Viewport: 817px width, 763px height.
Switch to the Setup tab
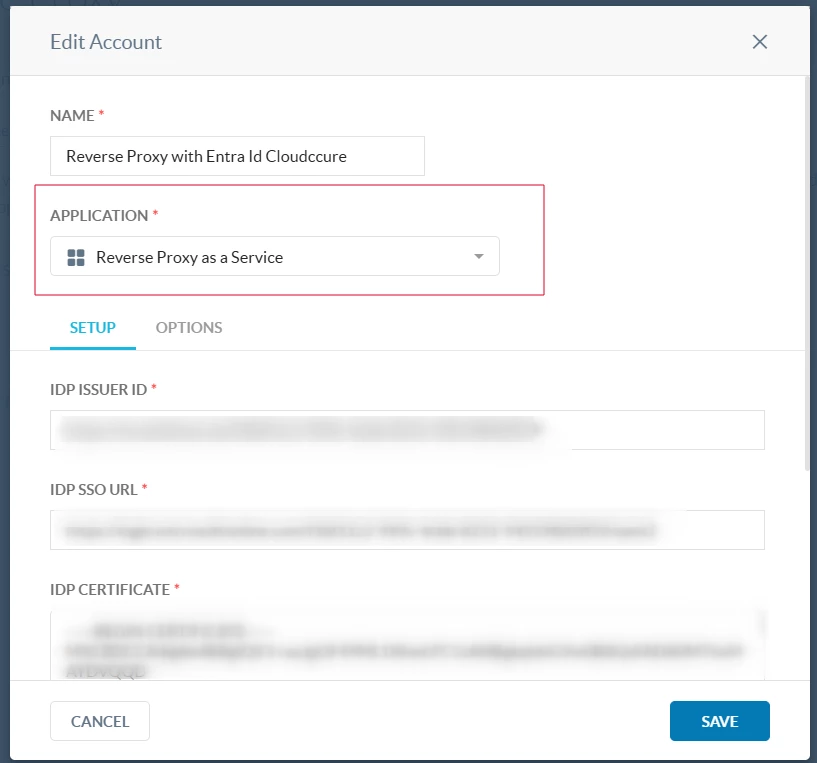tap(93, 328)
